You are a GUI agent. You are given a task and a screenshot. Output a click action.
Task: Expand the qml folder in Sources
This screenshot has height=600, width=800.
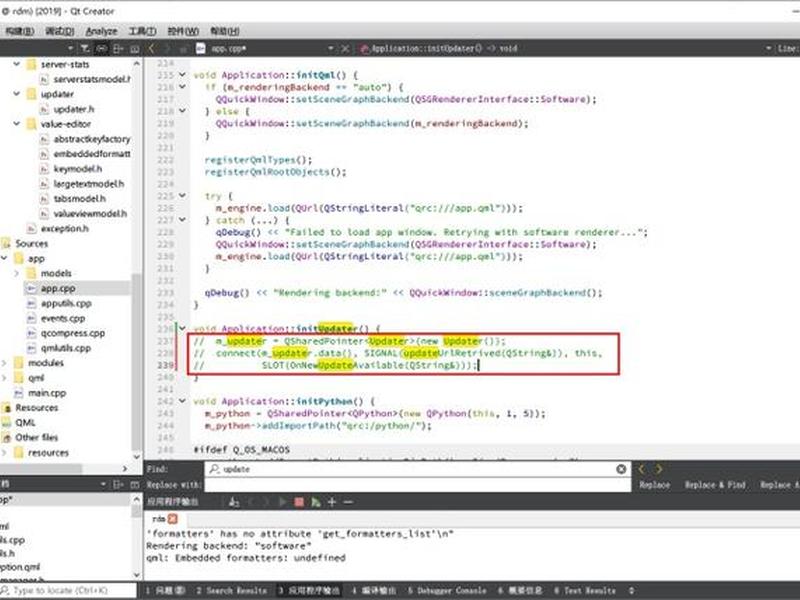coord(4,378)
